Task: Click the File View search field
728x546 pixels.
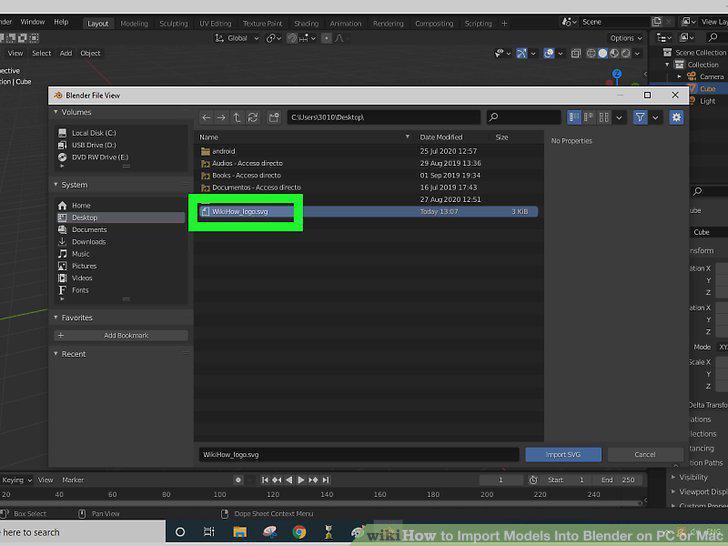Action: pos(524,117)
